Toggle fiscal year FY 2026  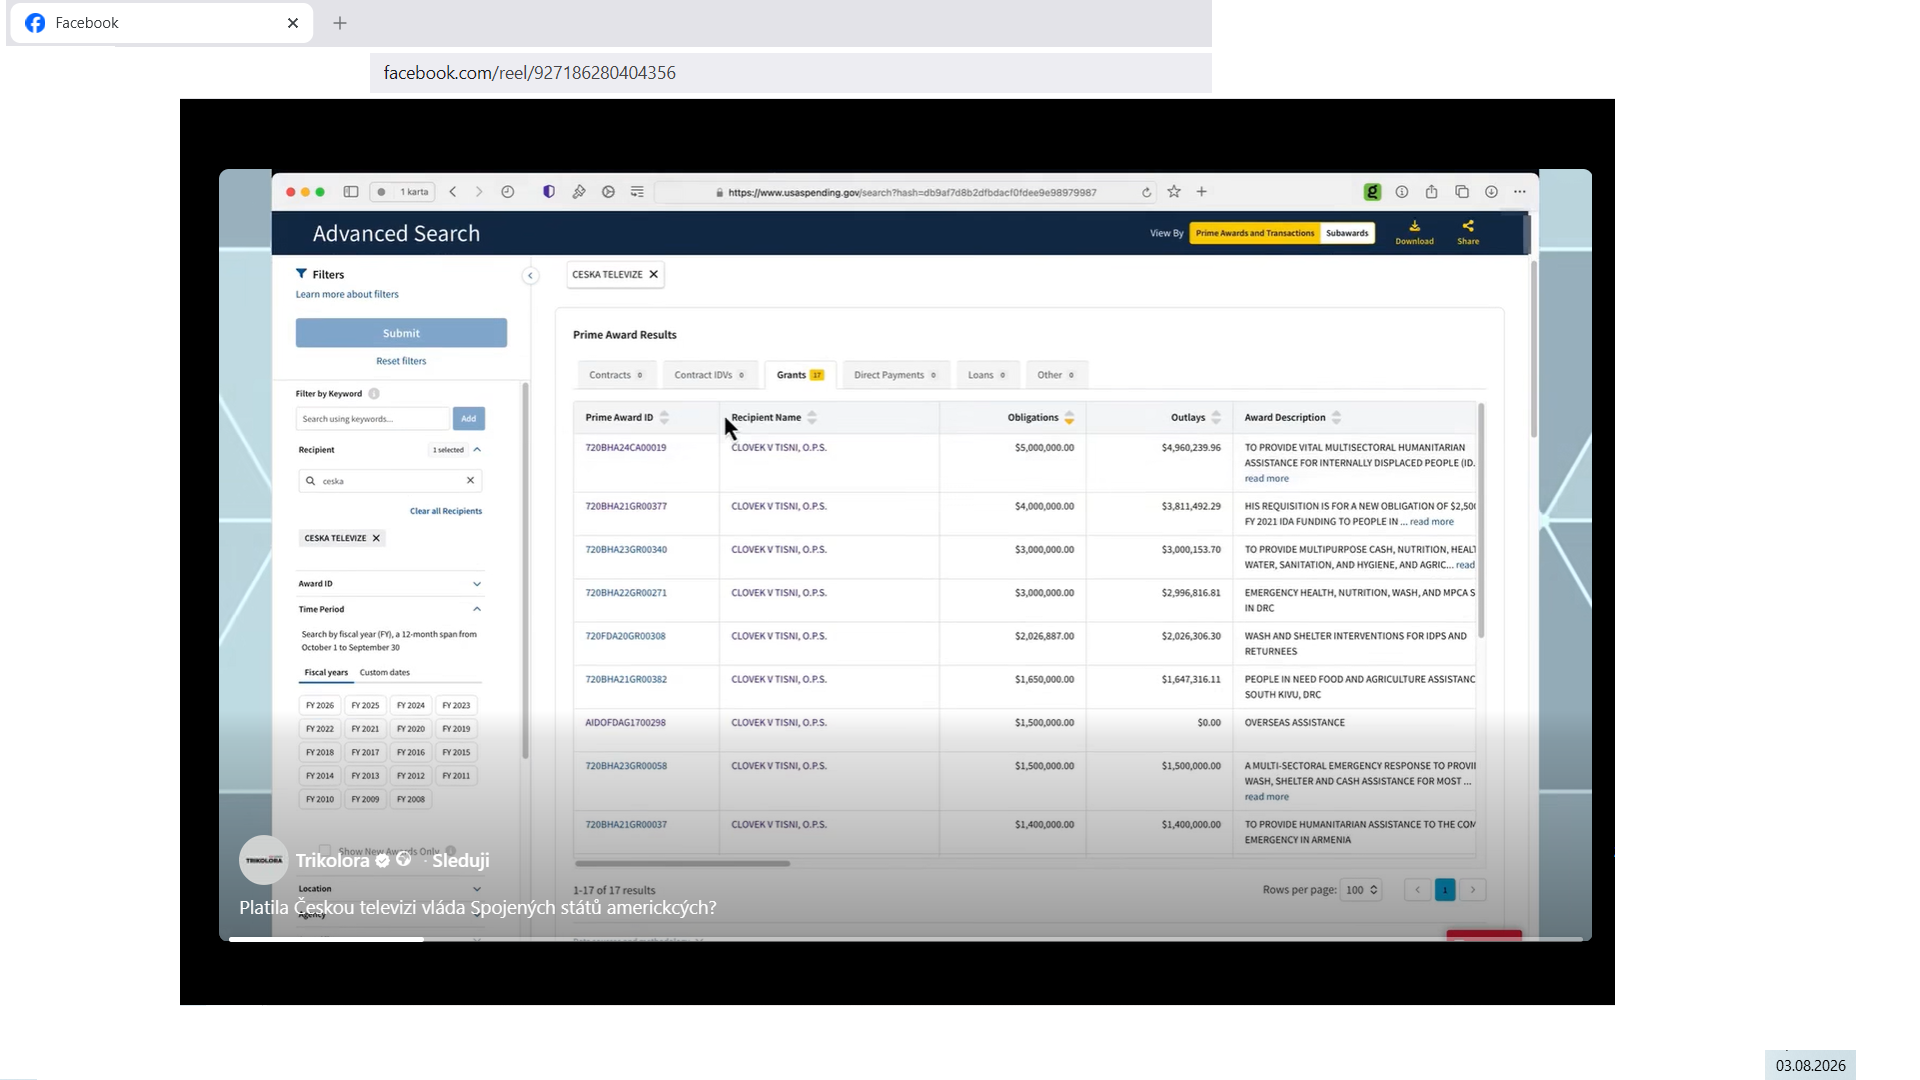tap(320, 706)
